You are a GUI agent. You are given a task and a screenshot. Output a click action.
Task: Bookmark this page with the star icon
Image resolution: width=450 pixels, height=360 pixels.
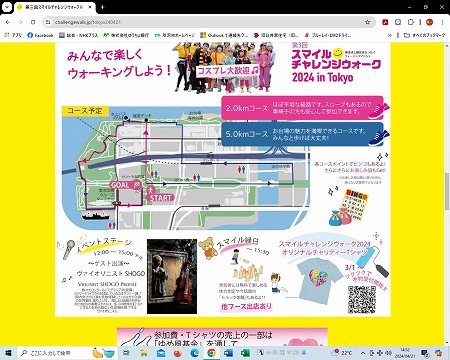coord(367,22)
